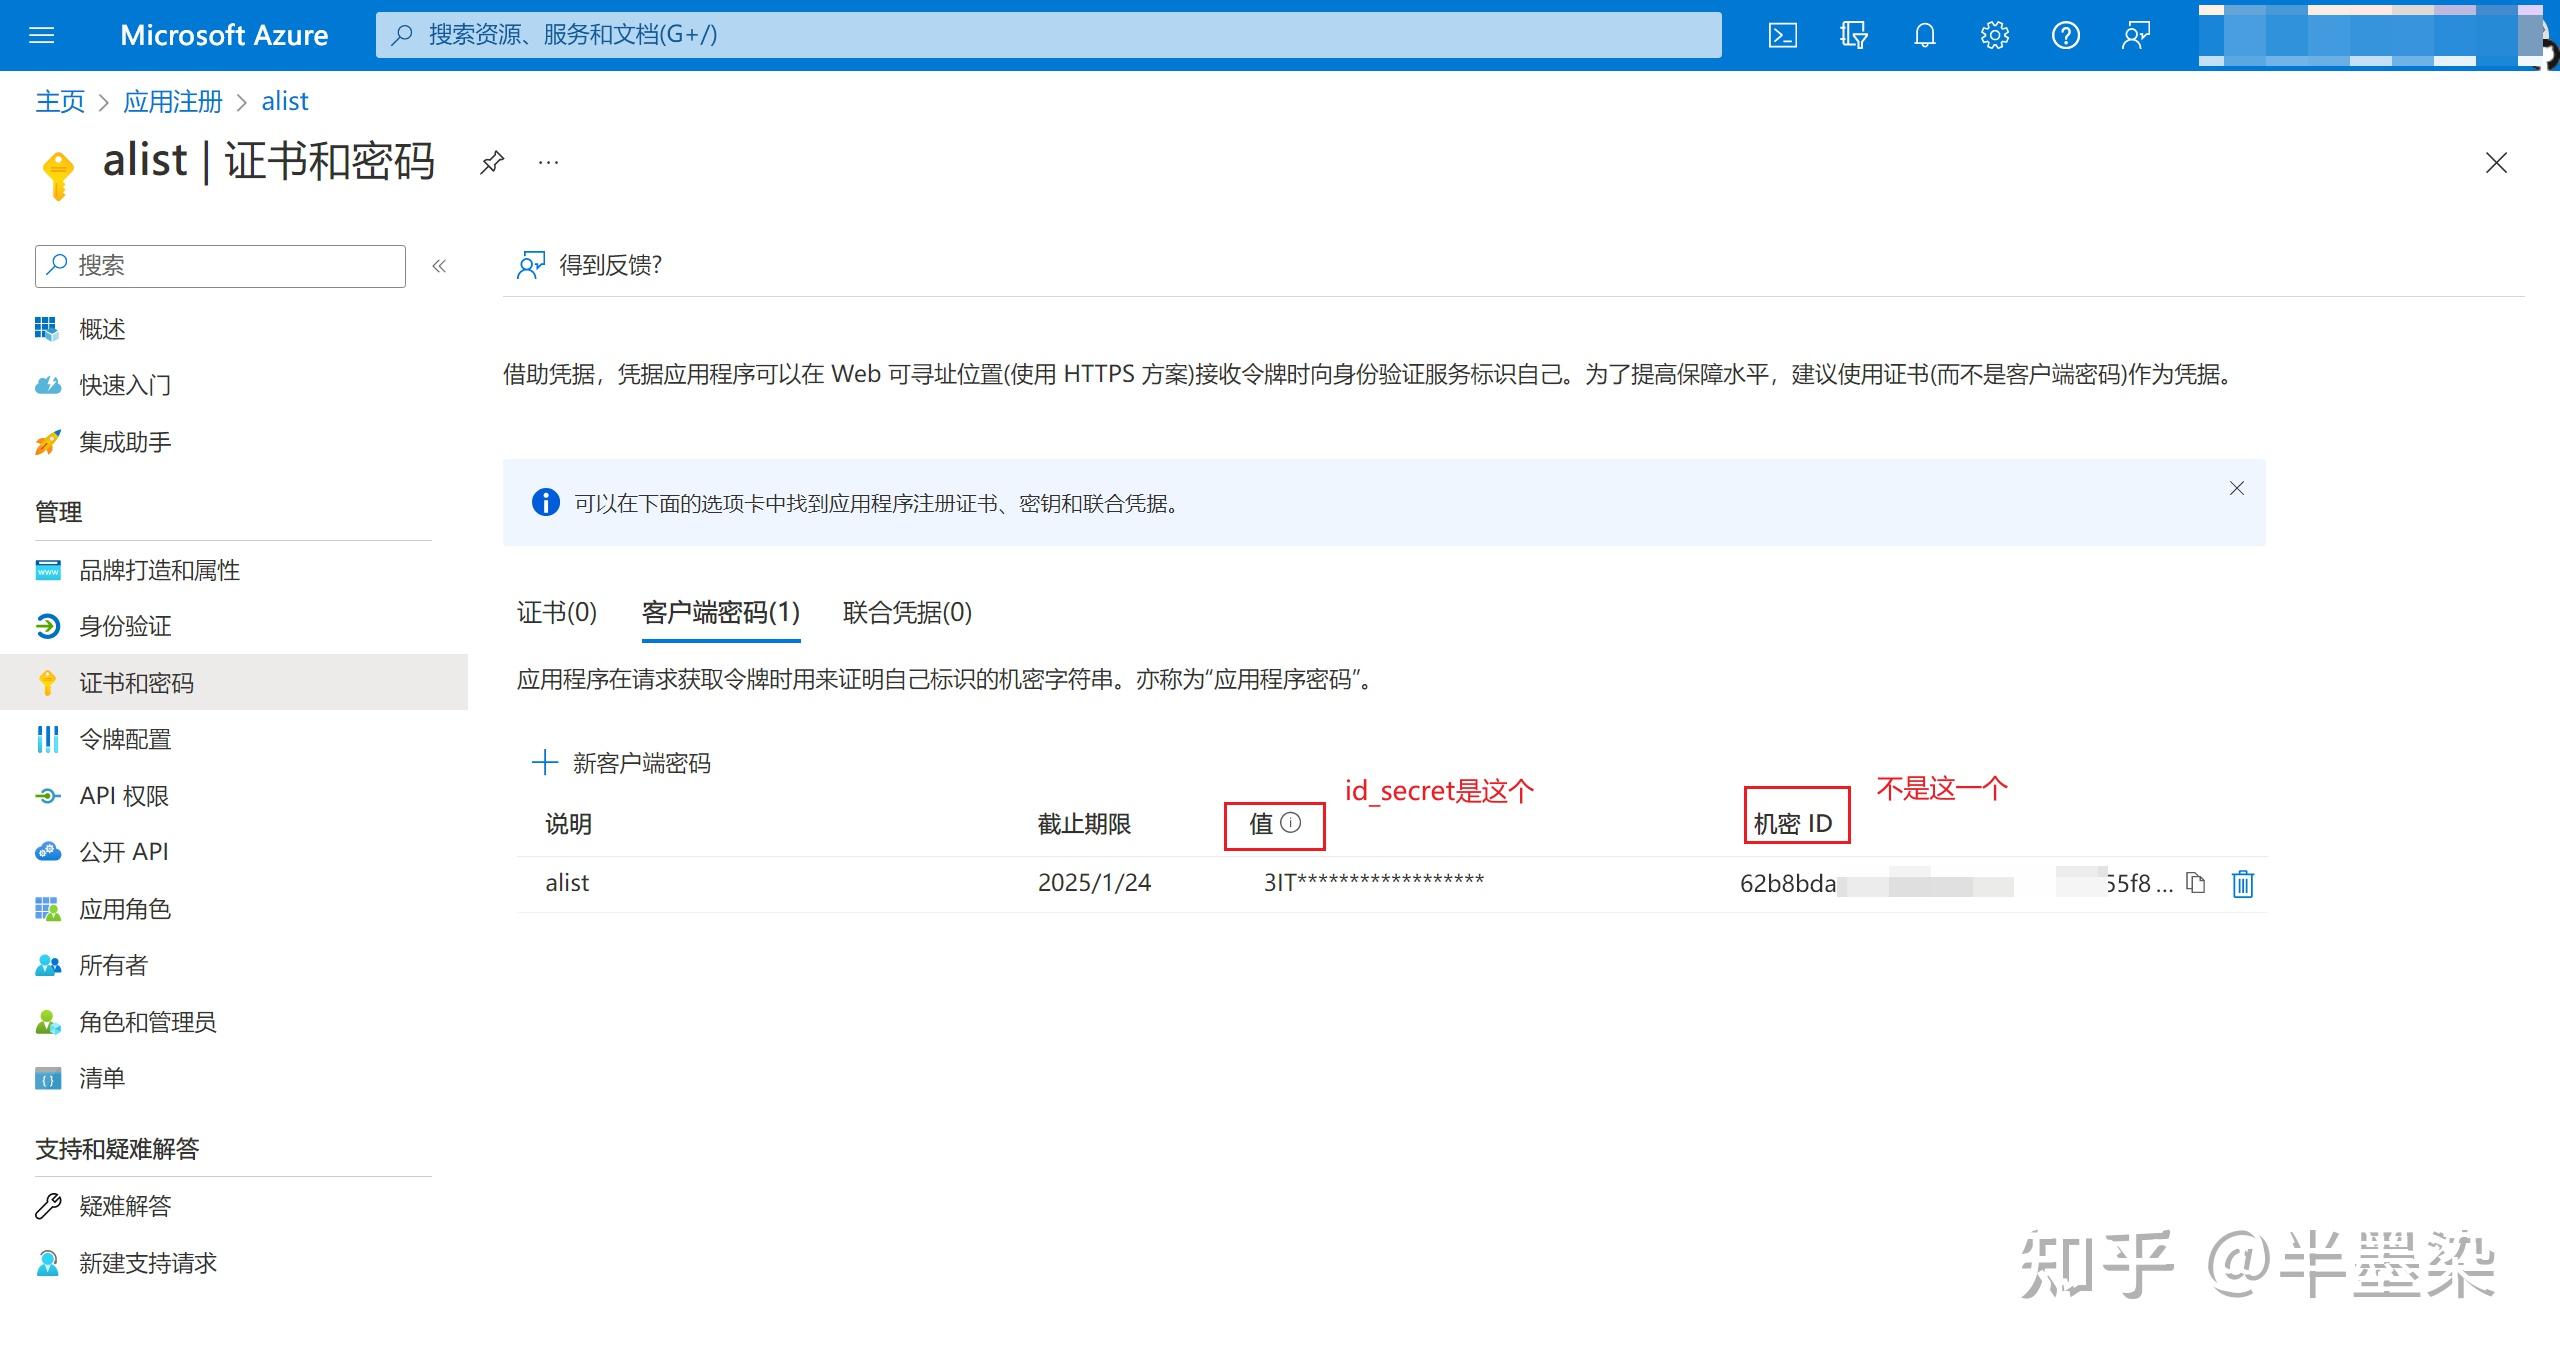This screenshot has height=1367, width=2560.
Task: Click the 截止期限 column header
Action: point(1084,824)
